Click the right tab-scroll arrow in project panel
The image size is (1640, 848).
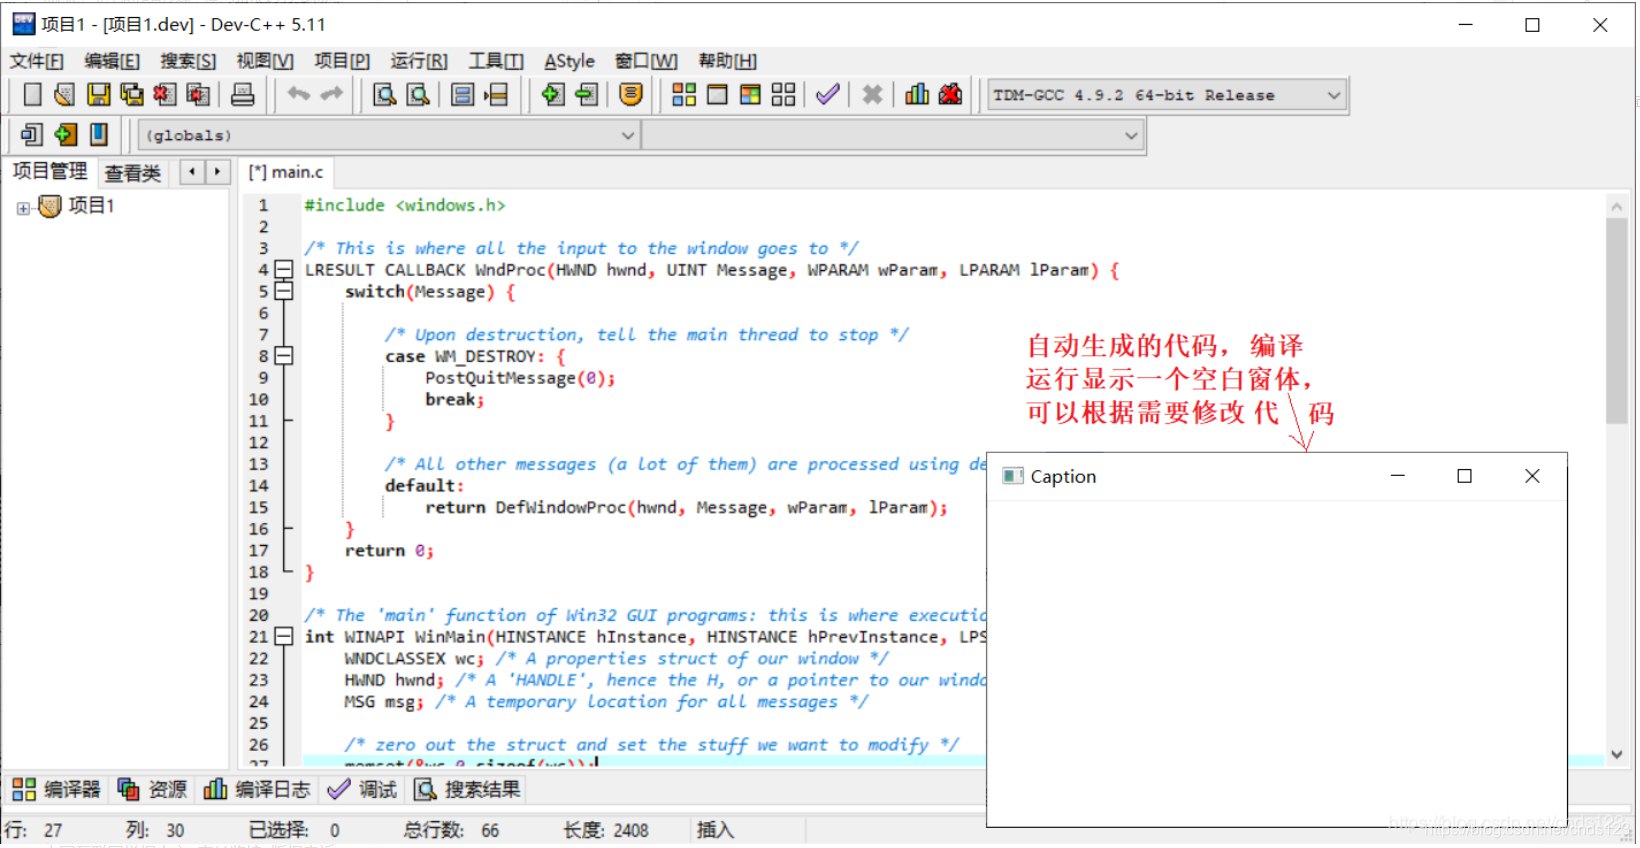coord(218,172)
